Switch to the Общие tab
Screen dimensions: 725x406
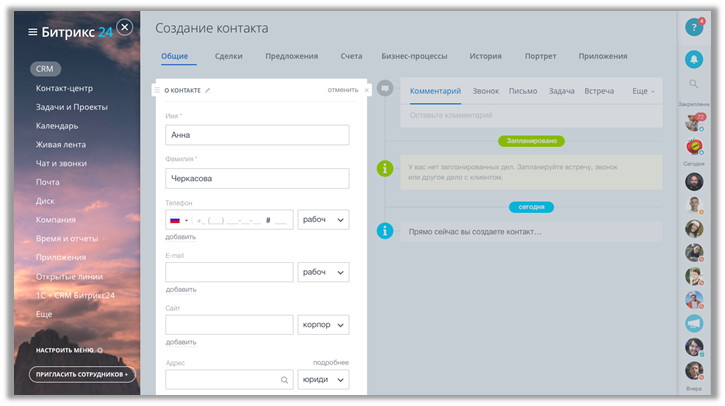point(174,56)
